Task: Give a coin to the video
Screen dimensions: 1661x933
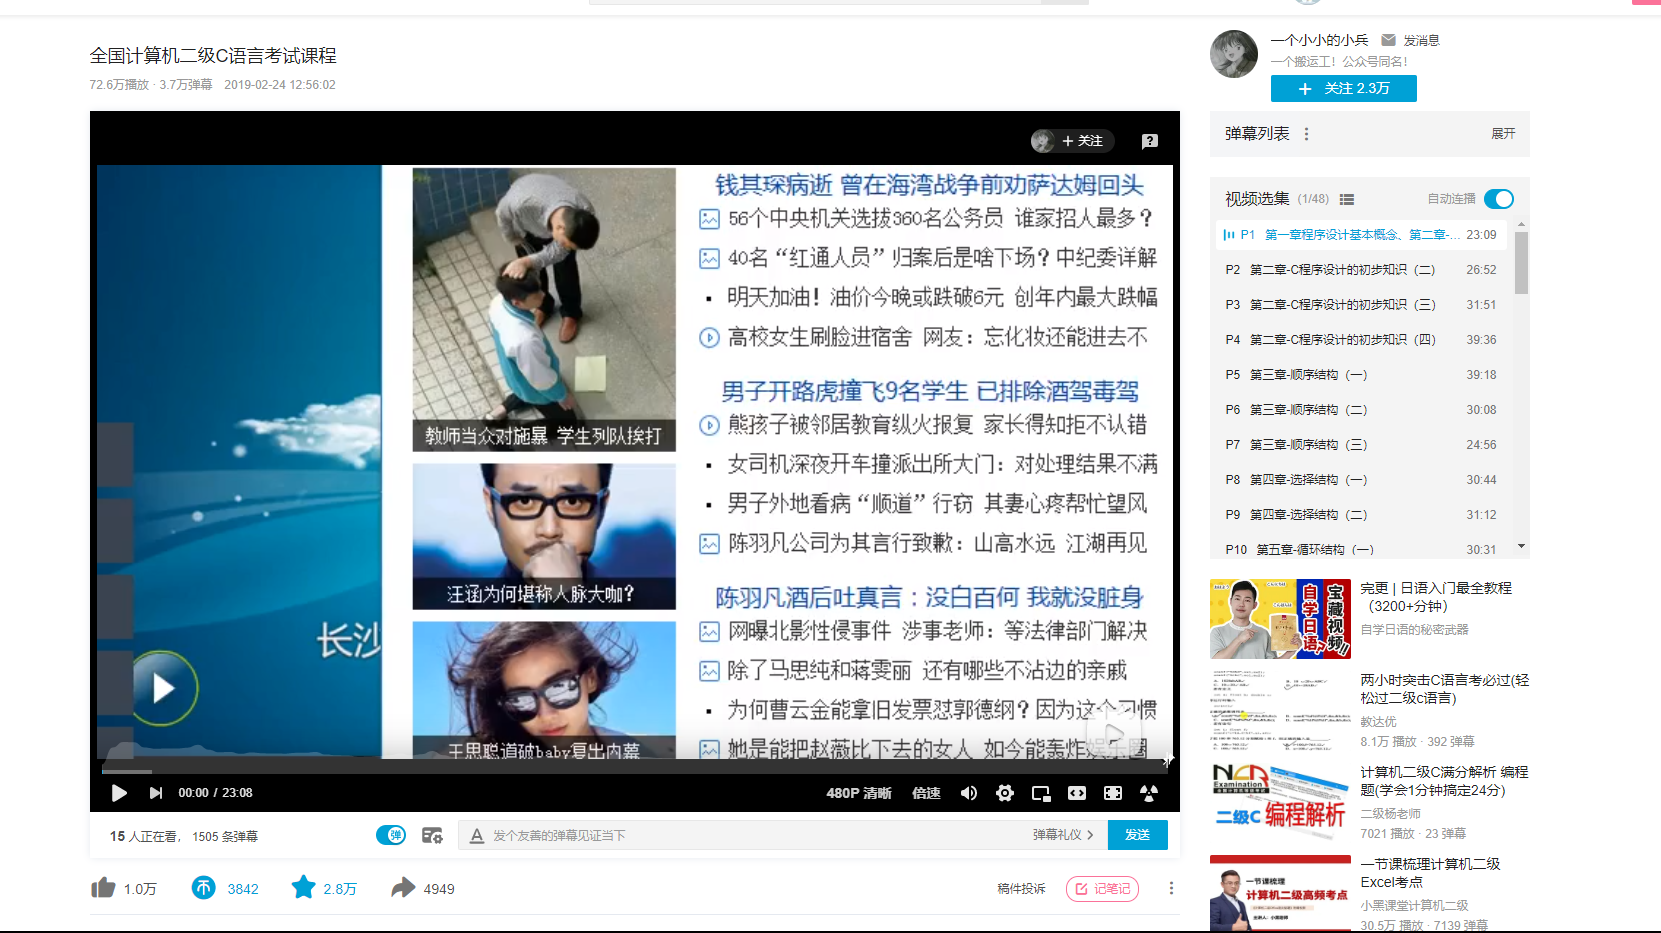Action: (203, 888)
